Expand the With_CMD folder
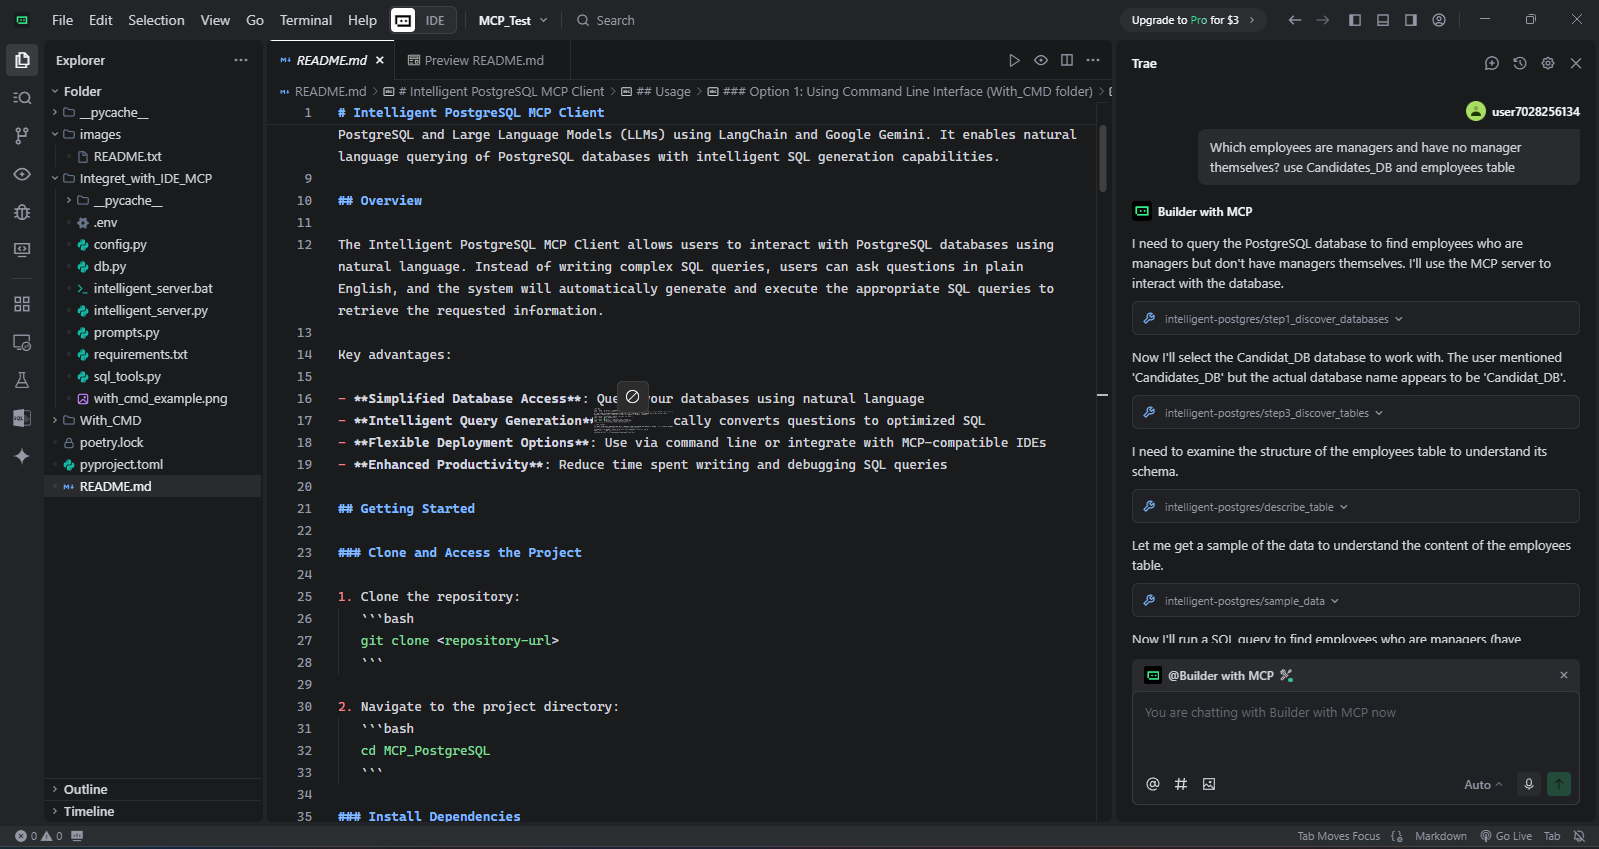Image resolution: width=1599 pixels, height=849 pixels. [x=153, y=420]
